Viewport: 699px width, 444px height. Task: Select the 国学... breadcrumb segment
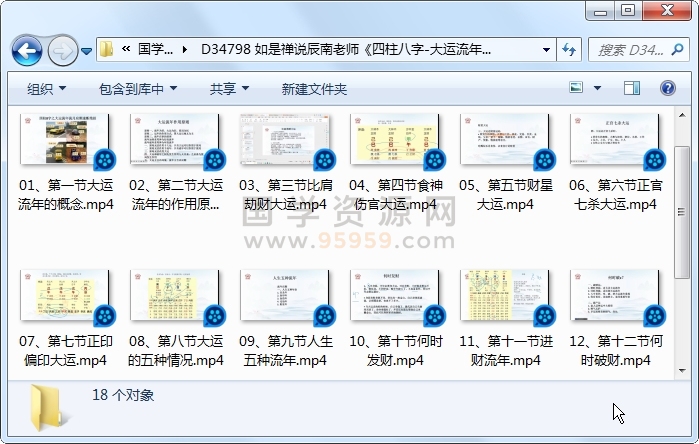tap(155, 49)
